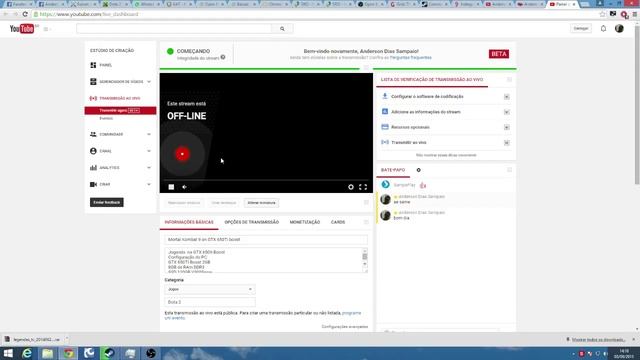Open Internet Explorer from the taskbar
The height and width of the screenshot is (360, 640).
[27, 353]
